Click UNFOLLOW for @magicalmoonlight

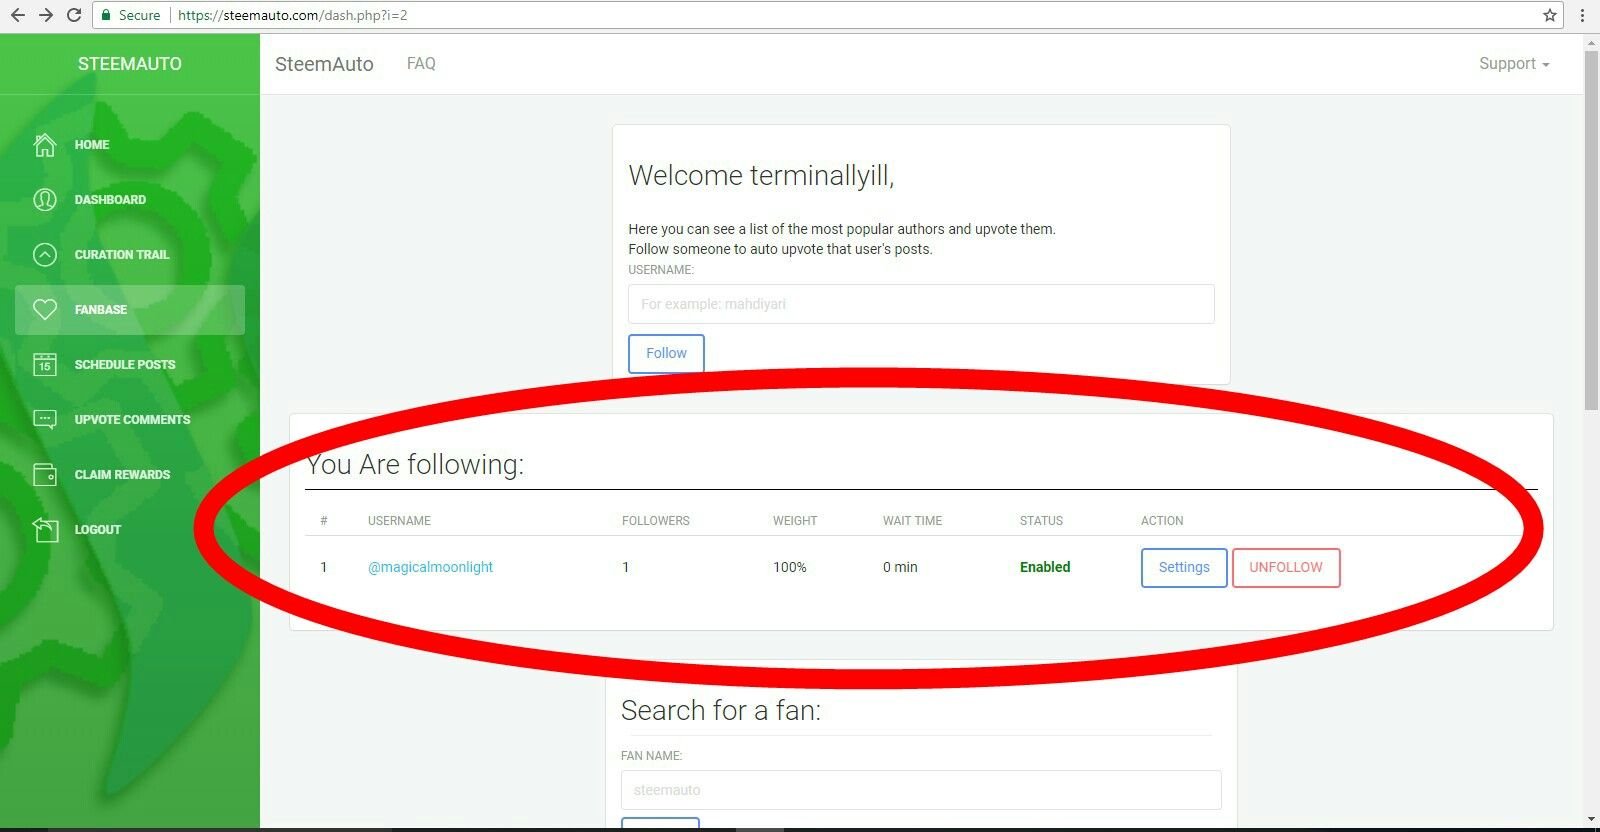point(1286,567)
